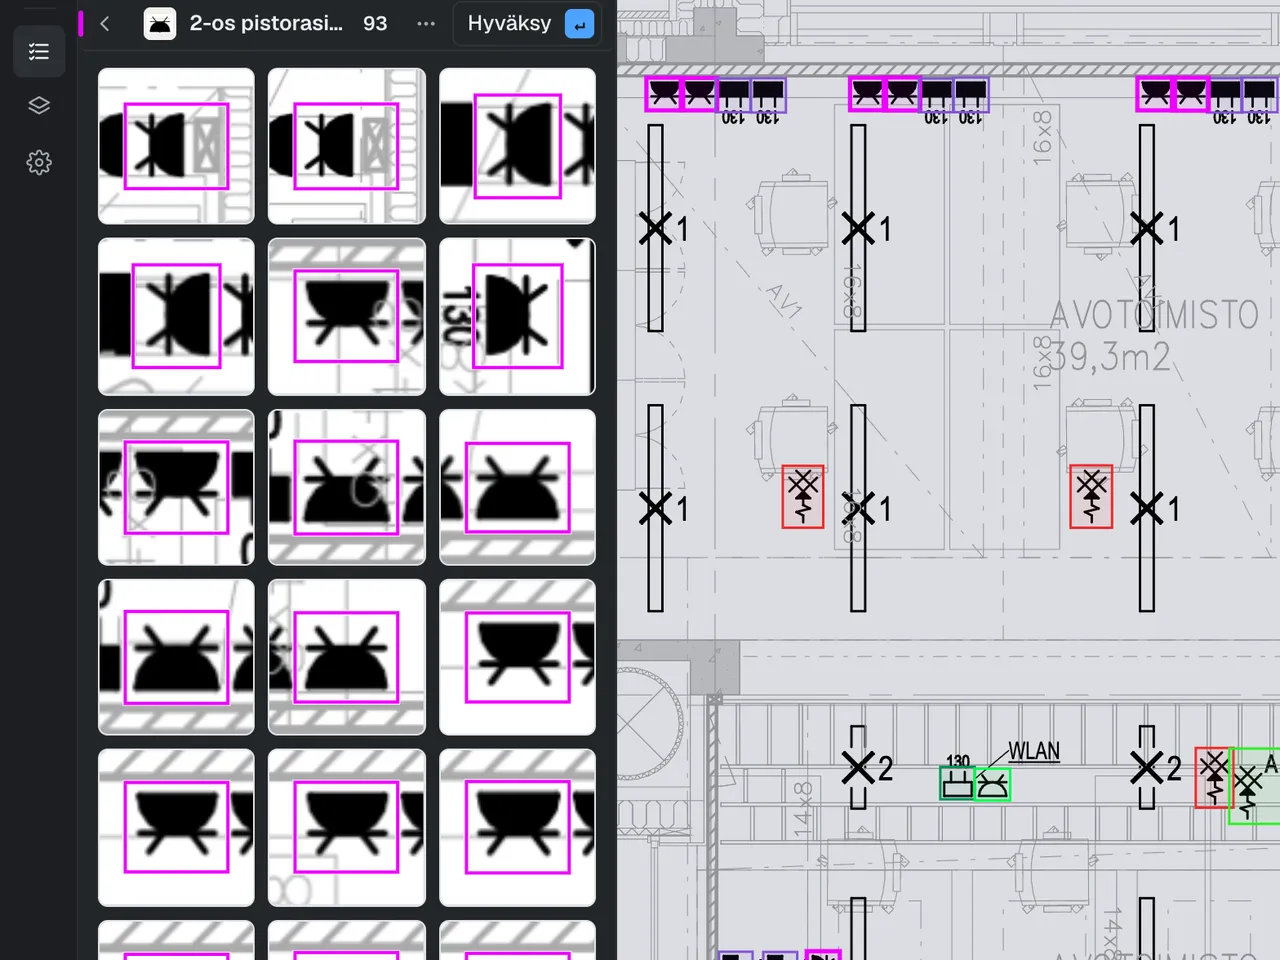The image size is (1280, 960).
Task: Select the last thumbnail in the top row
Action: 517,146
